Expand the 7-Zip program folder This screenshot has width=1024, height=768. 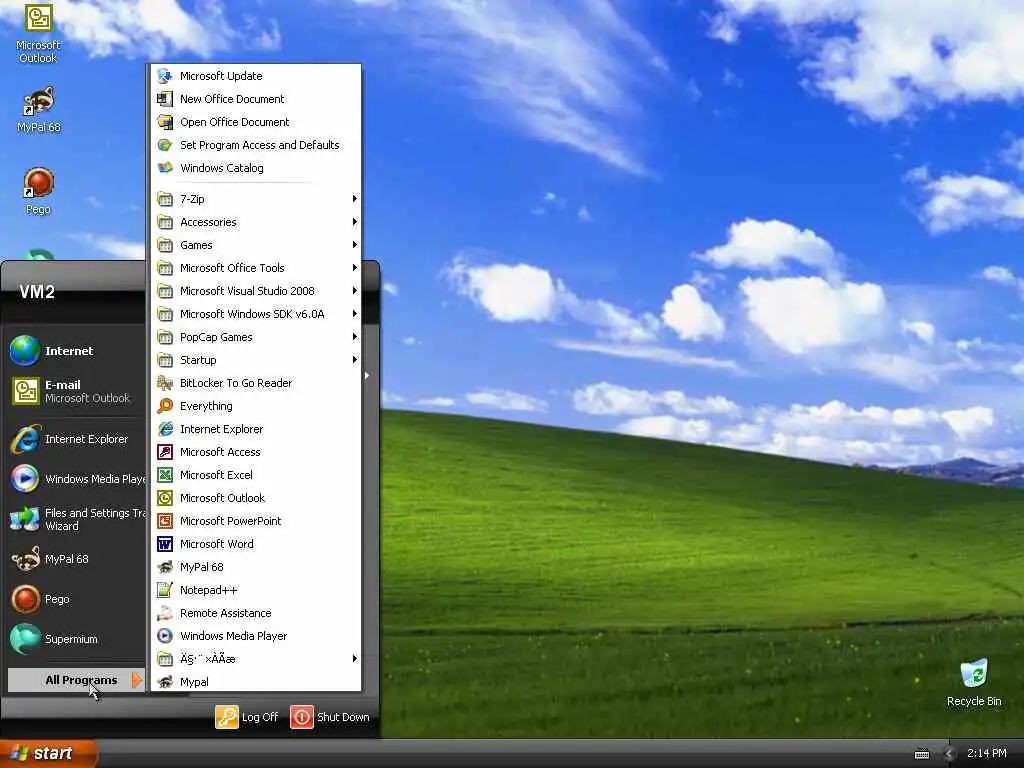pyautogui.click(x=256, y=199)
